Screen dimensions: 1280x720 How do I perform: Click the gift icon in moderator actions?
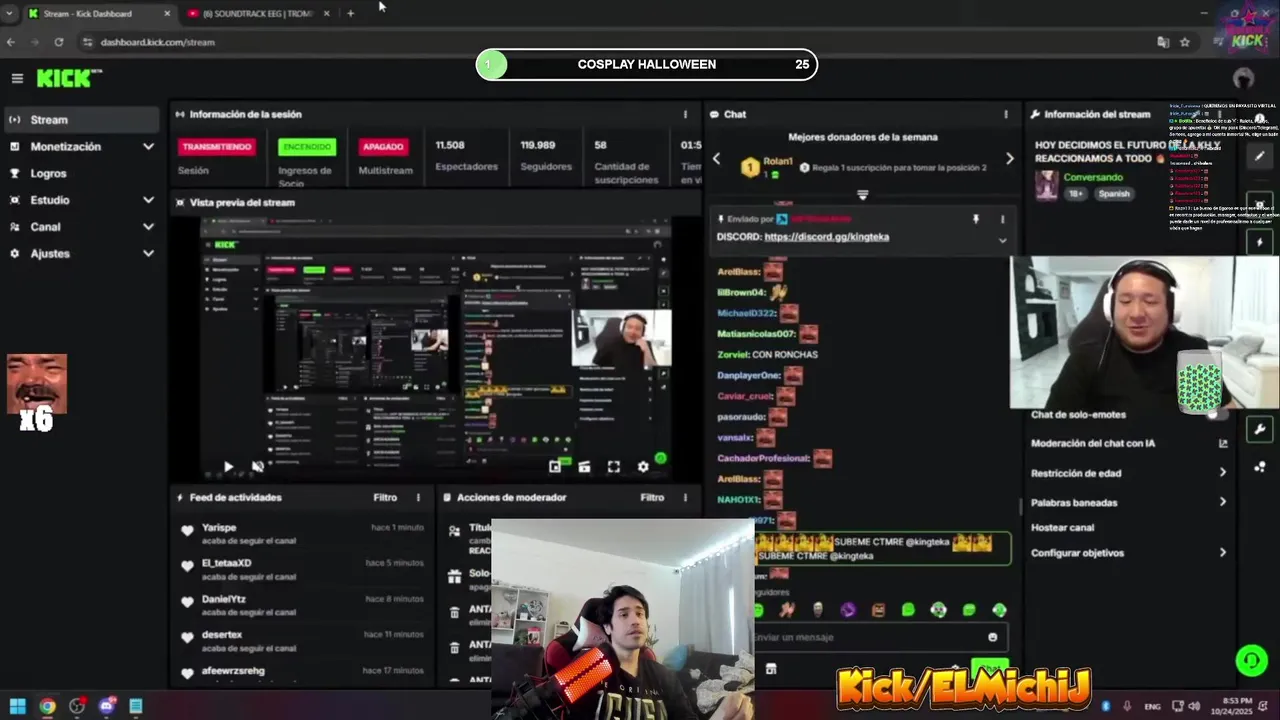(455, 576)
